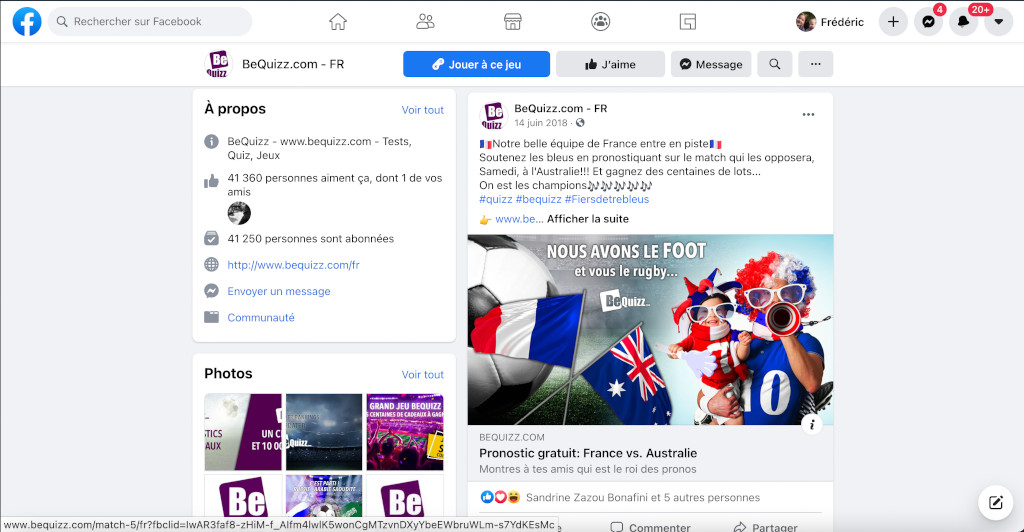Click the Jouer à ce jeu button
This screenshot has height=532, width=1024.
(476, 64)
